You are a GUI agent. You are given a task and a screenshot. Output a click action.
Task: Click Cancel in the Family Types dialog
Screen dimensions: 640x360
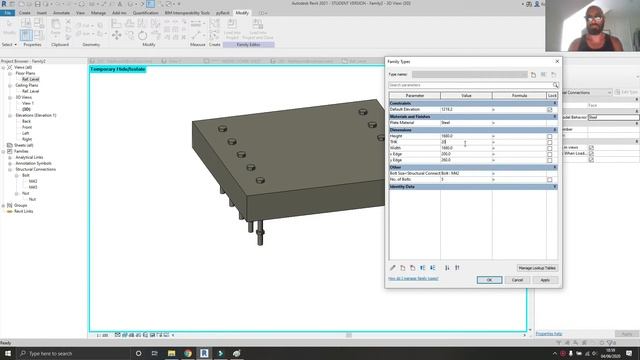click(x=517, y=280)
